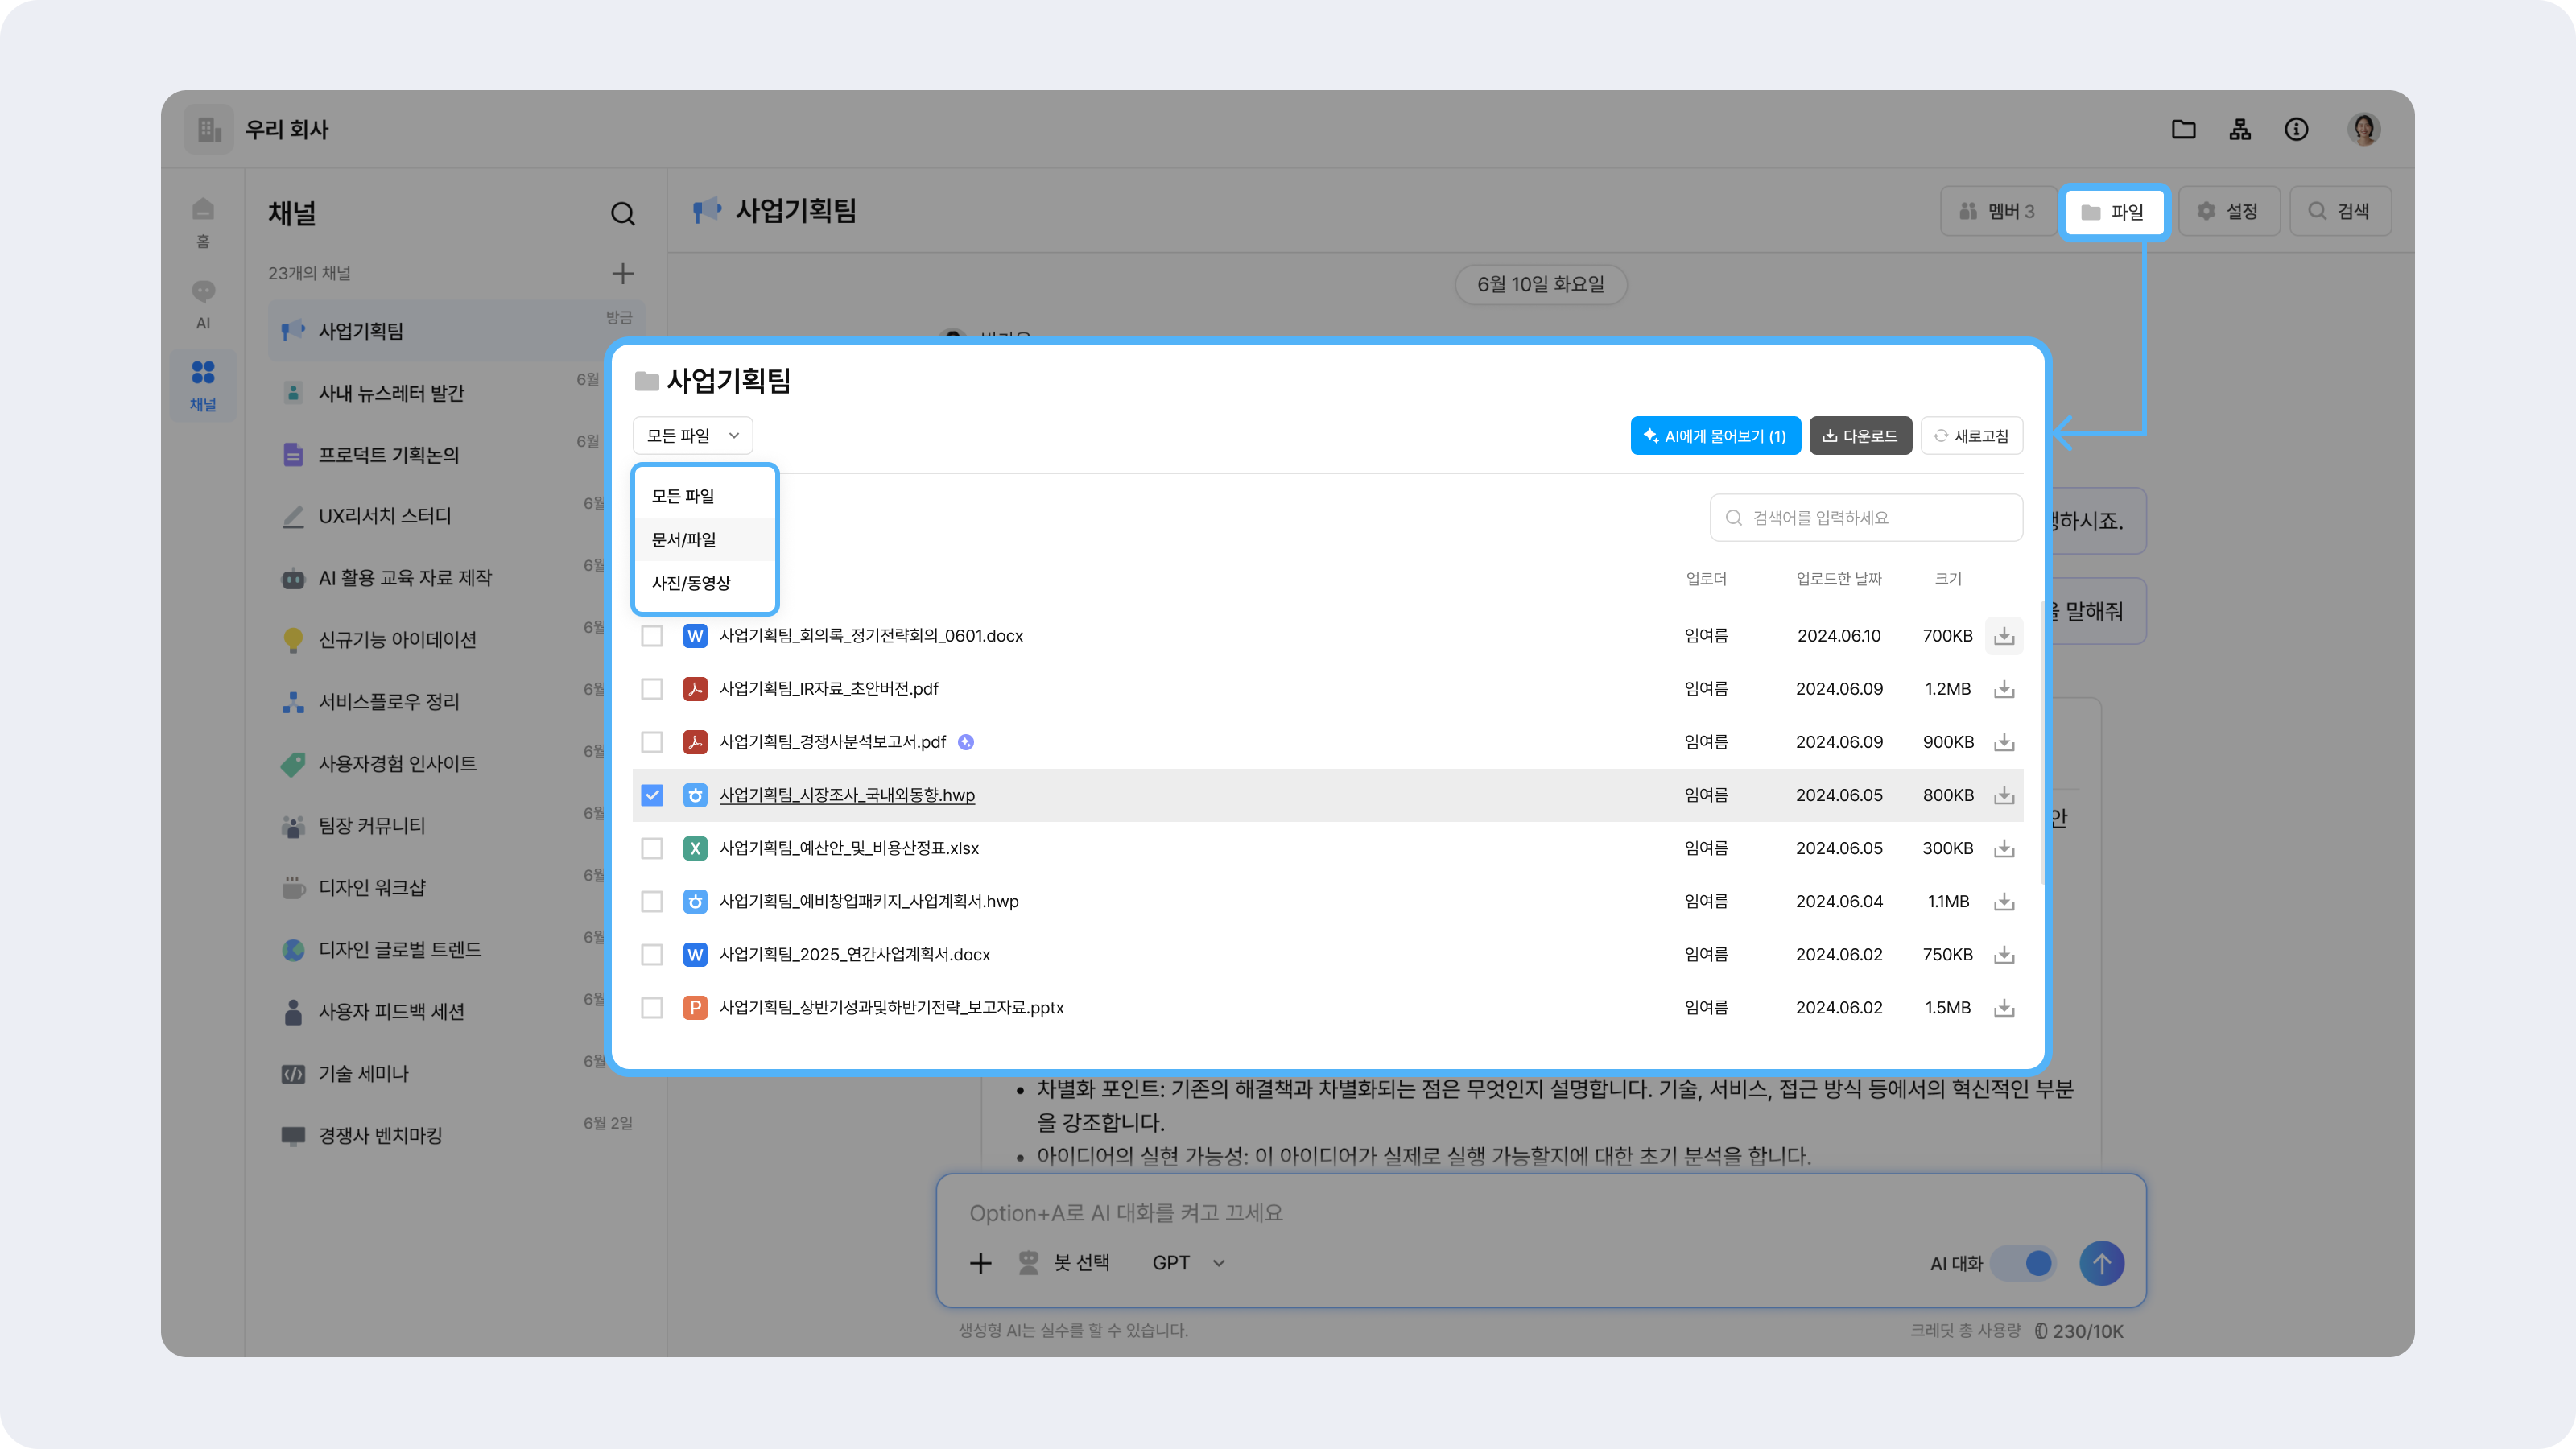The image size is (2576, 1449).
Task: Open the 경쟁사 벤치마킹 channel
Action: [x=456, y=1136]
